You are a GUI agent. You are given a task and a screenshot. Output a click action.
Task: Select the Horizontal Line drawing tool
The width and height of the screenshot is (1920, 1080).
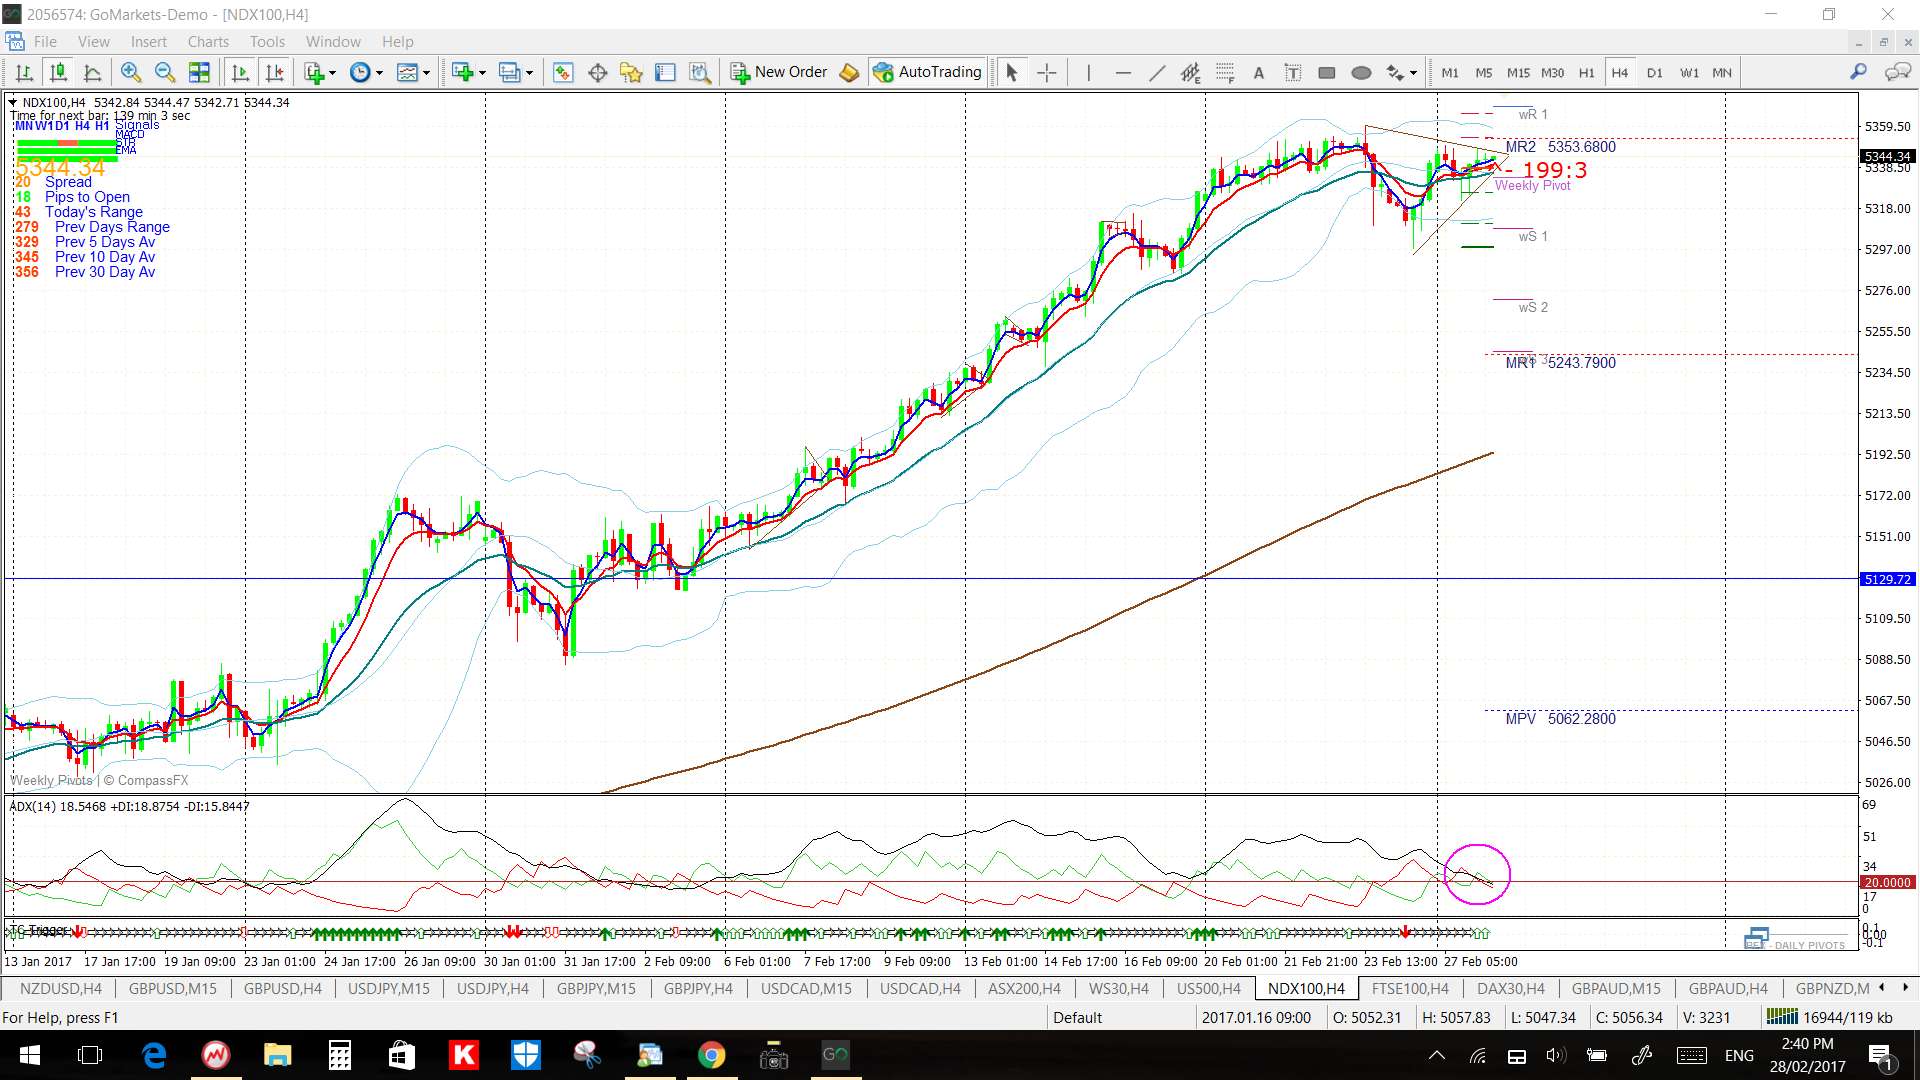pos(1122,72)
